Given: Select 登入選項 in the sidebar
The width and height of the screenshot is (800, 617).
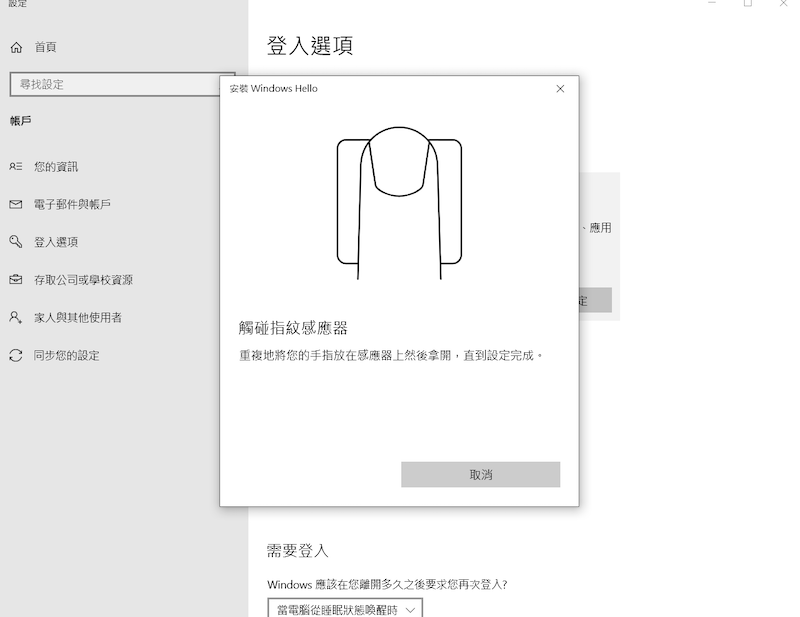Looking at the screenshot, I should [56, 242].
